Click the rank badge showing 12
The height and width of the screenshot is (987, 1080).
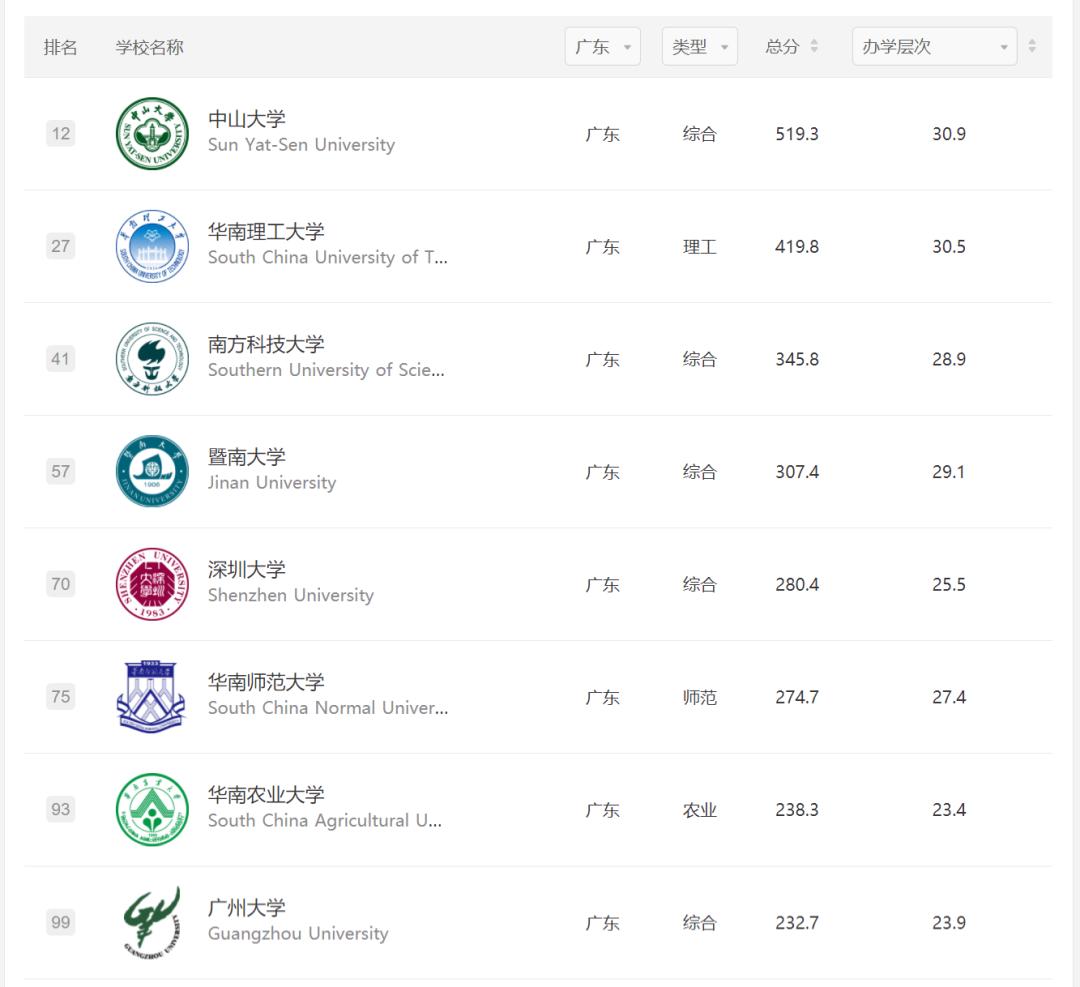tap(60, 133)
